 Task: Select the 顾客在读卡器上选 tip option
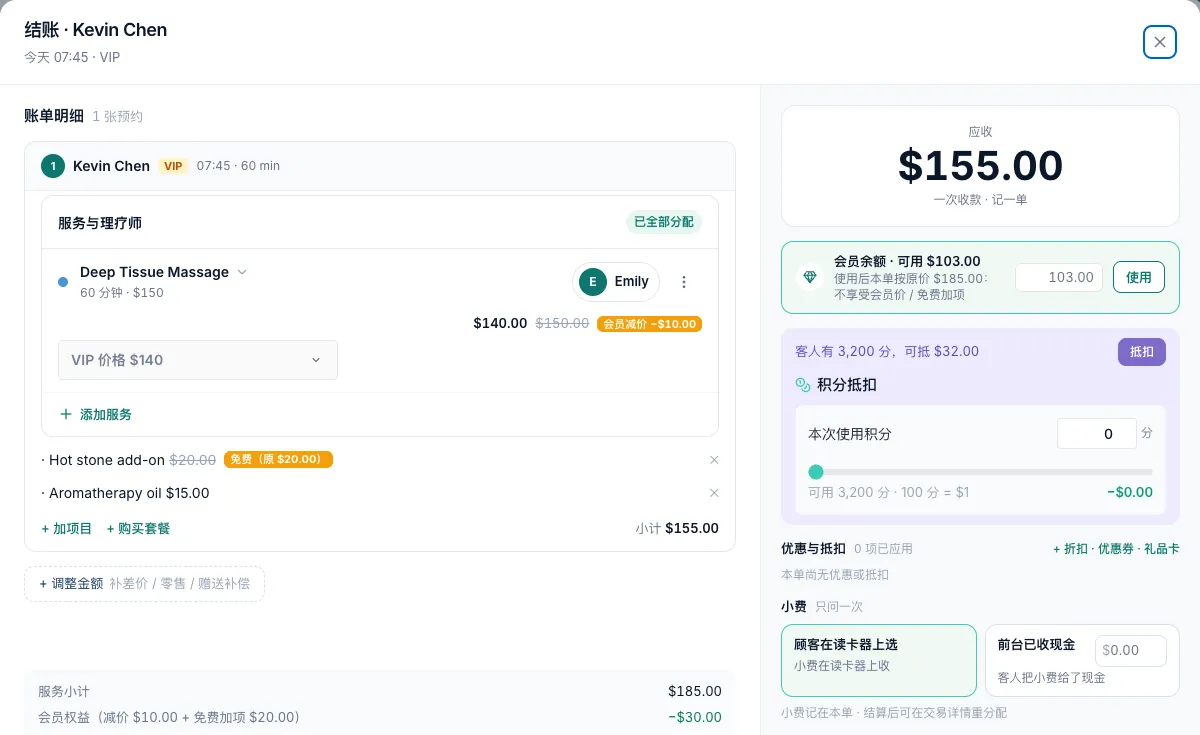[879, 660]
